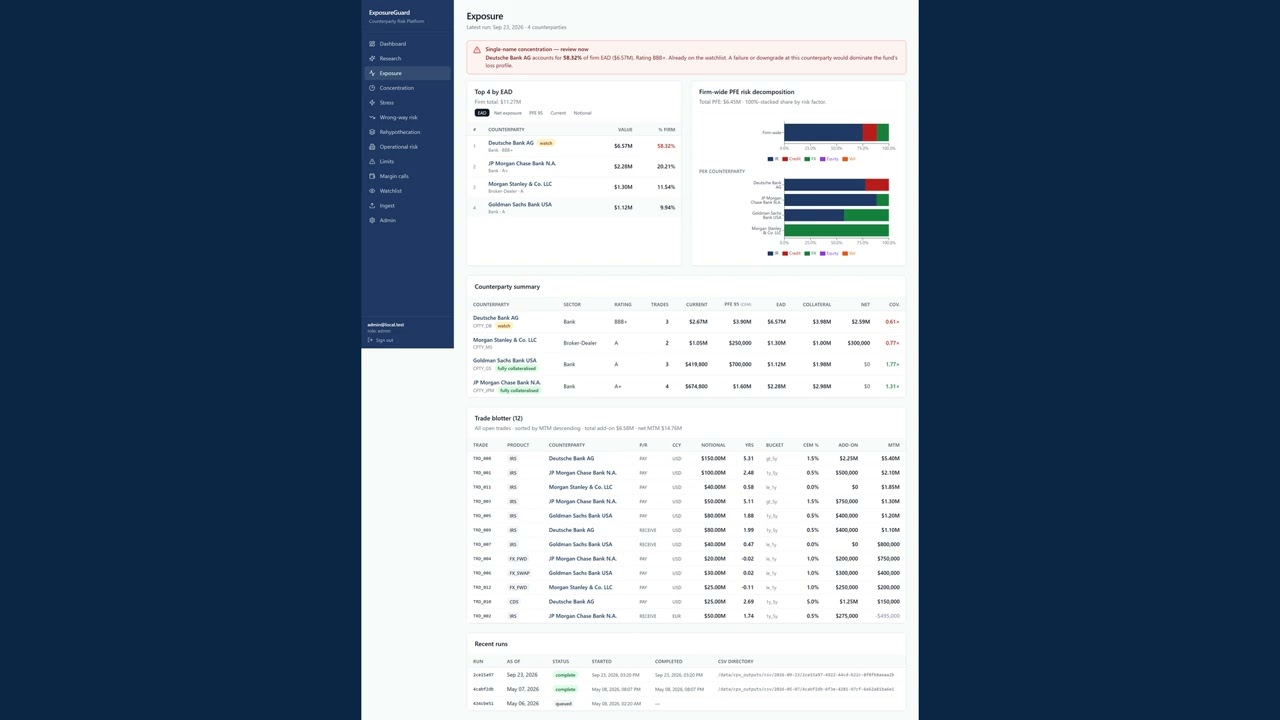The image size is (1280, 720).
Task: Click the NOTIONAL column header in Trade blotter
Action: tap(713, 445)
